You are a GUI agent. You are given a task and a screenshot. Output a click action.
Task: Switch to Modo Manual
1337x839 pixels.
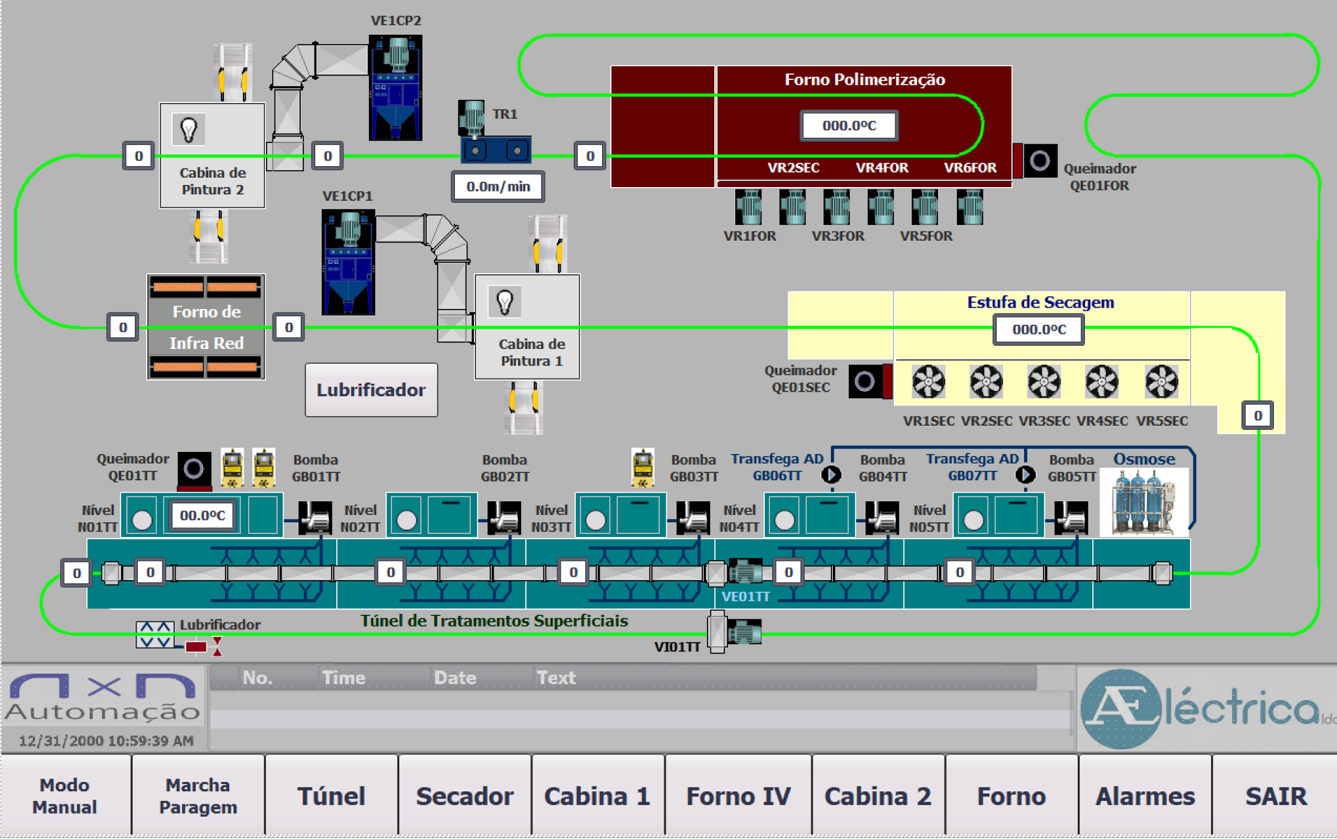click(65, 796)
